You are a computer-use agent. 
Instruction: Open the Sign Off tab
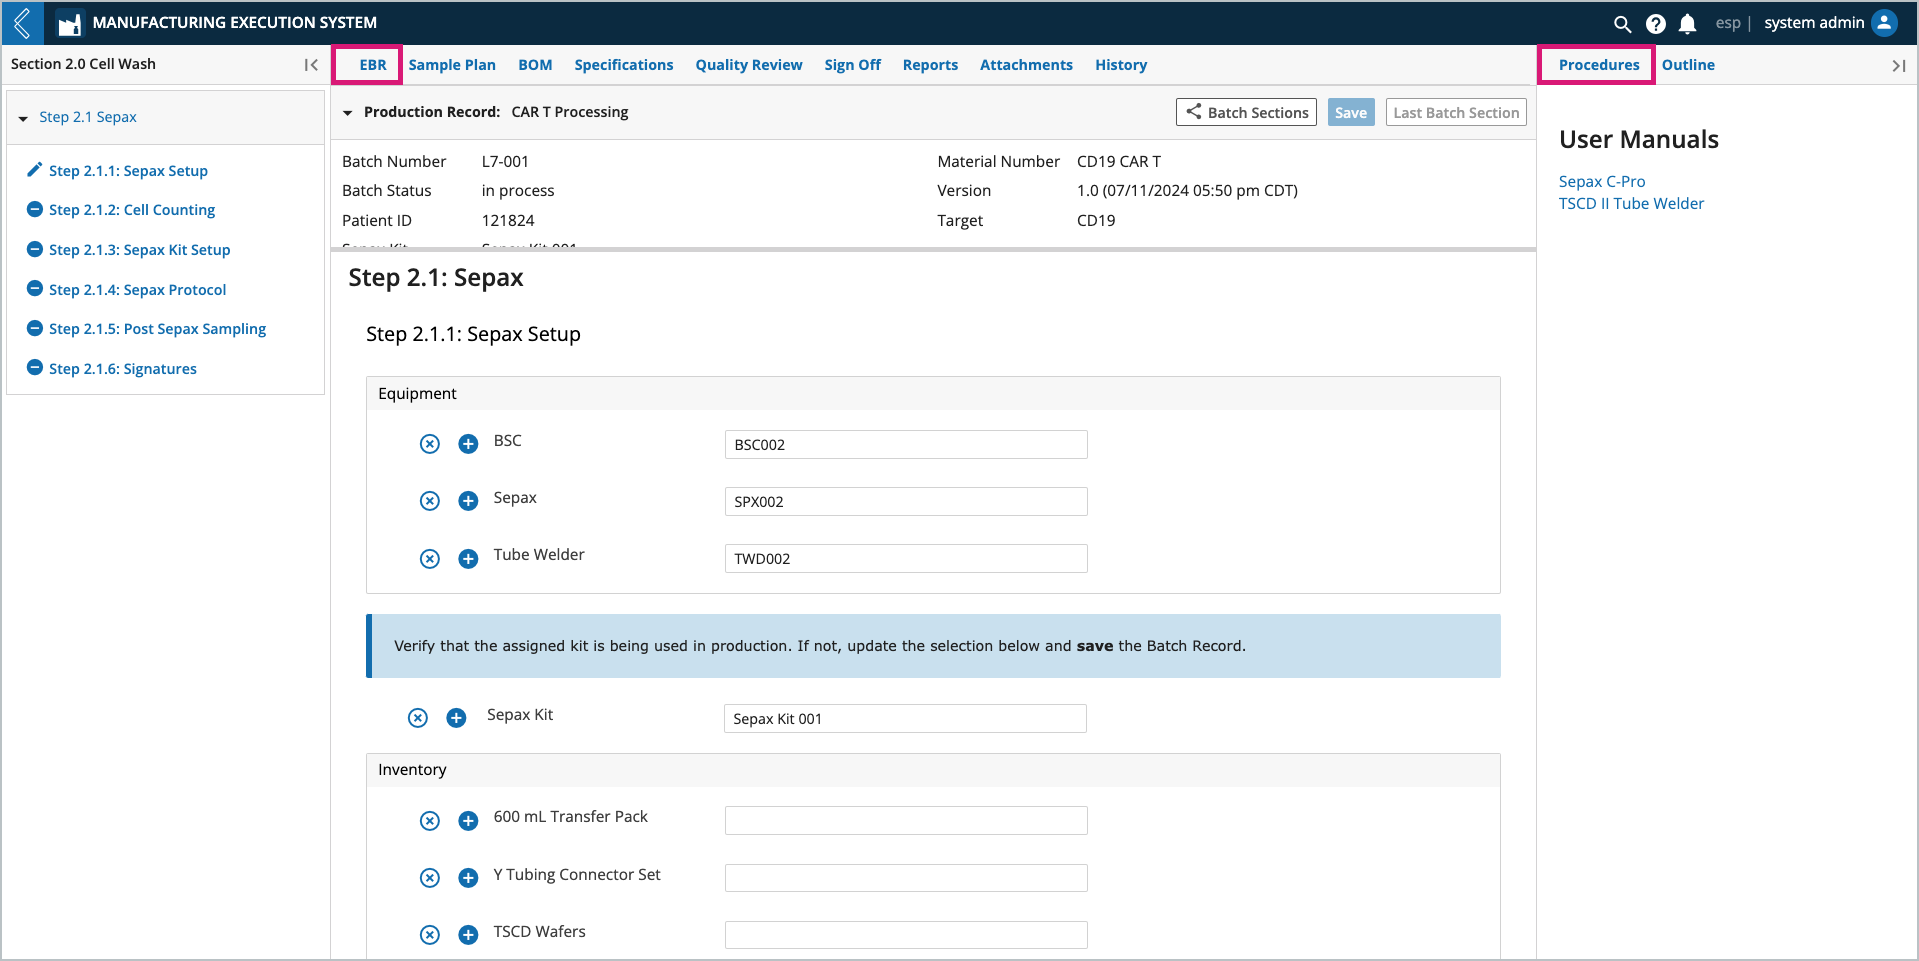point(853,65)
